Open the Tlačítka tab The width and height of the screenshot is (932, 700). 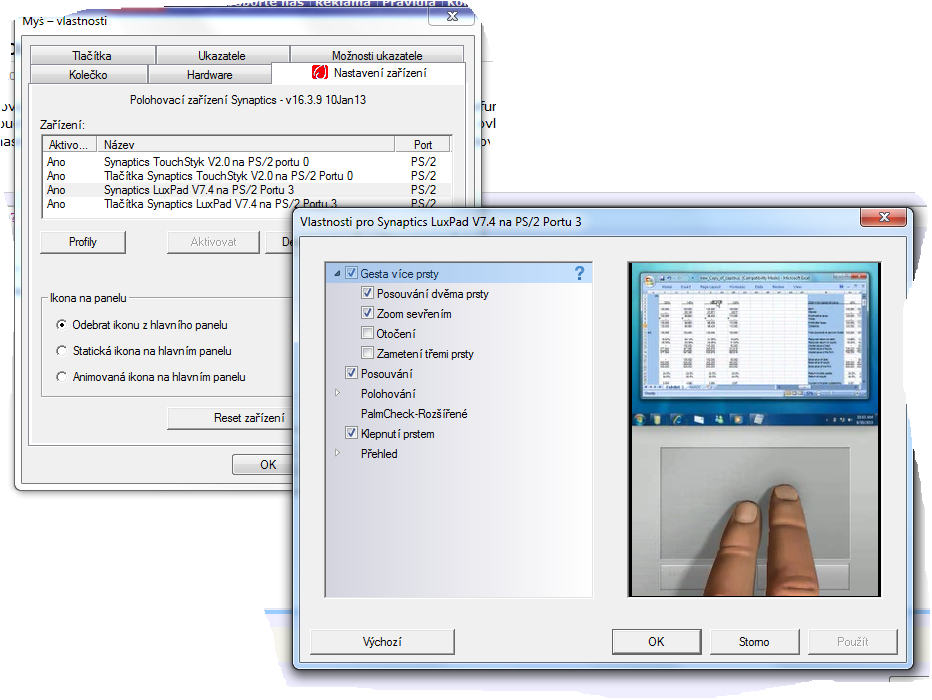[x=92, y=55]
